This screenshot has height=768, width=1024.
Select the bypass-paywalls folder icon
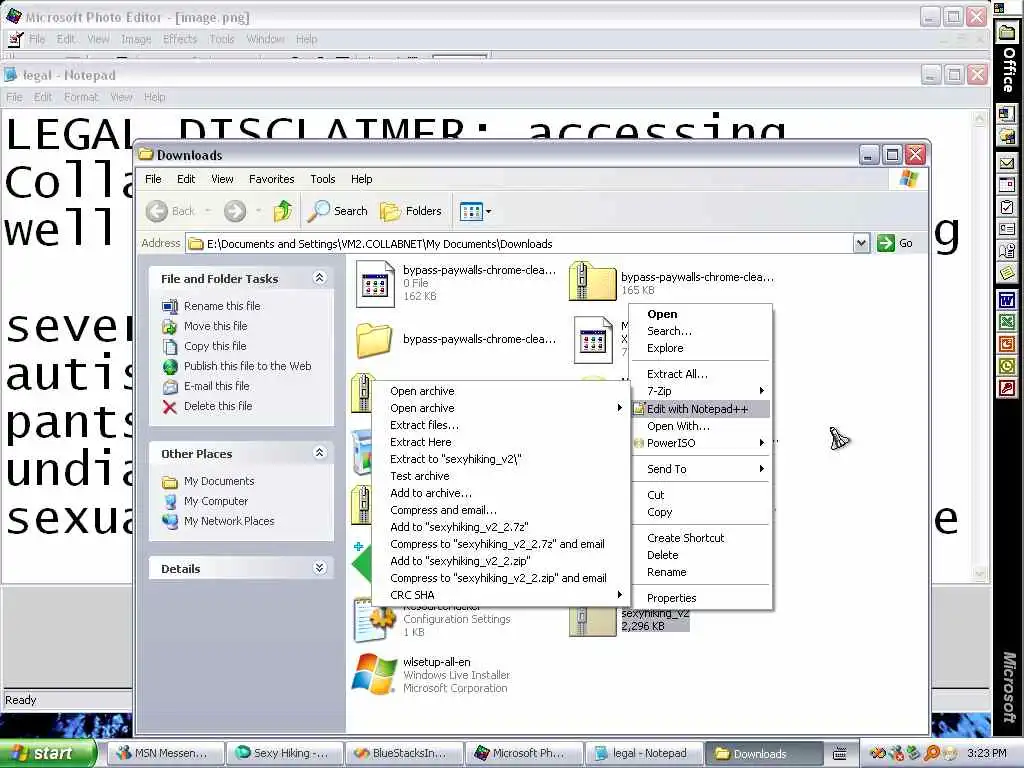click(374, 340)
